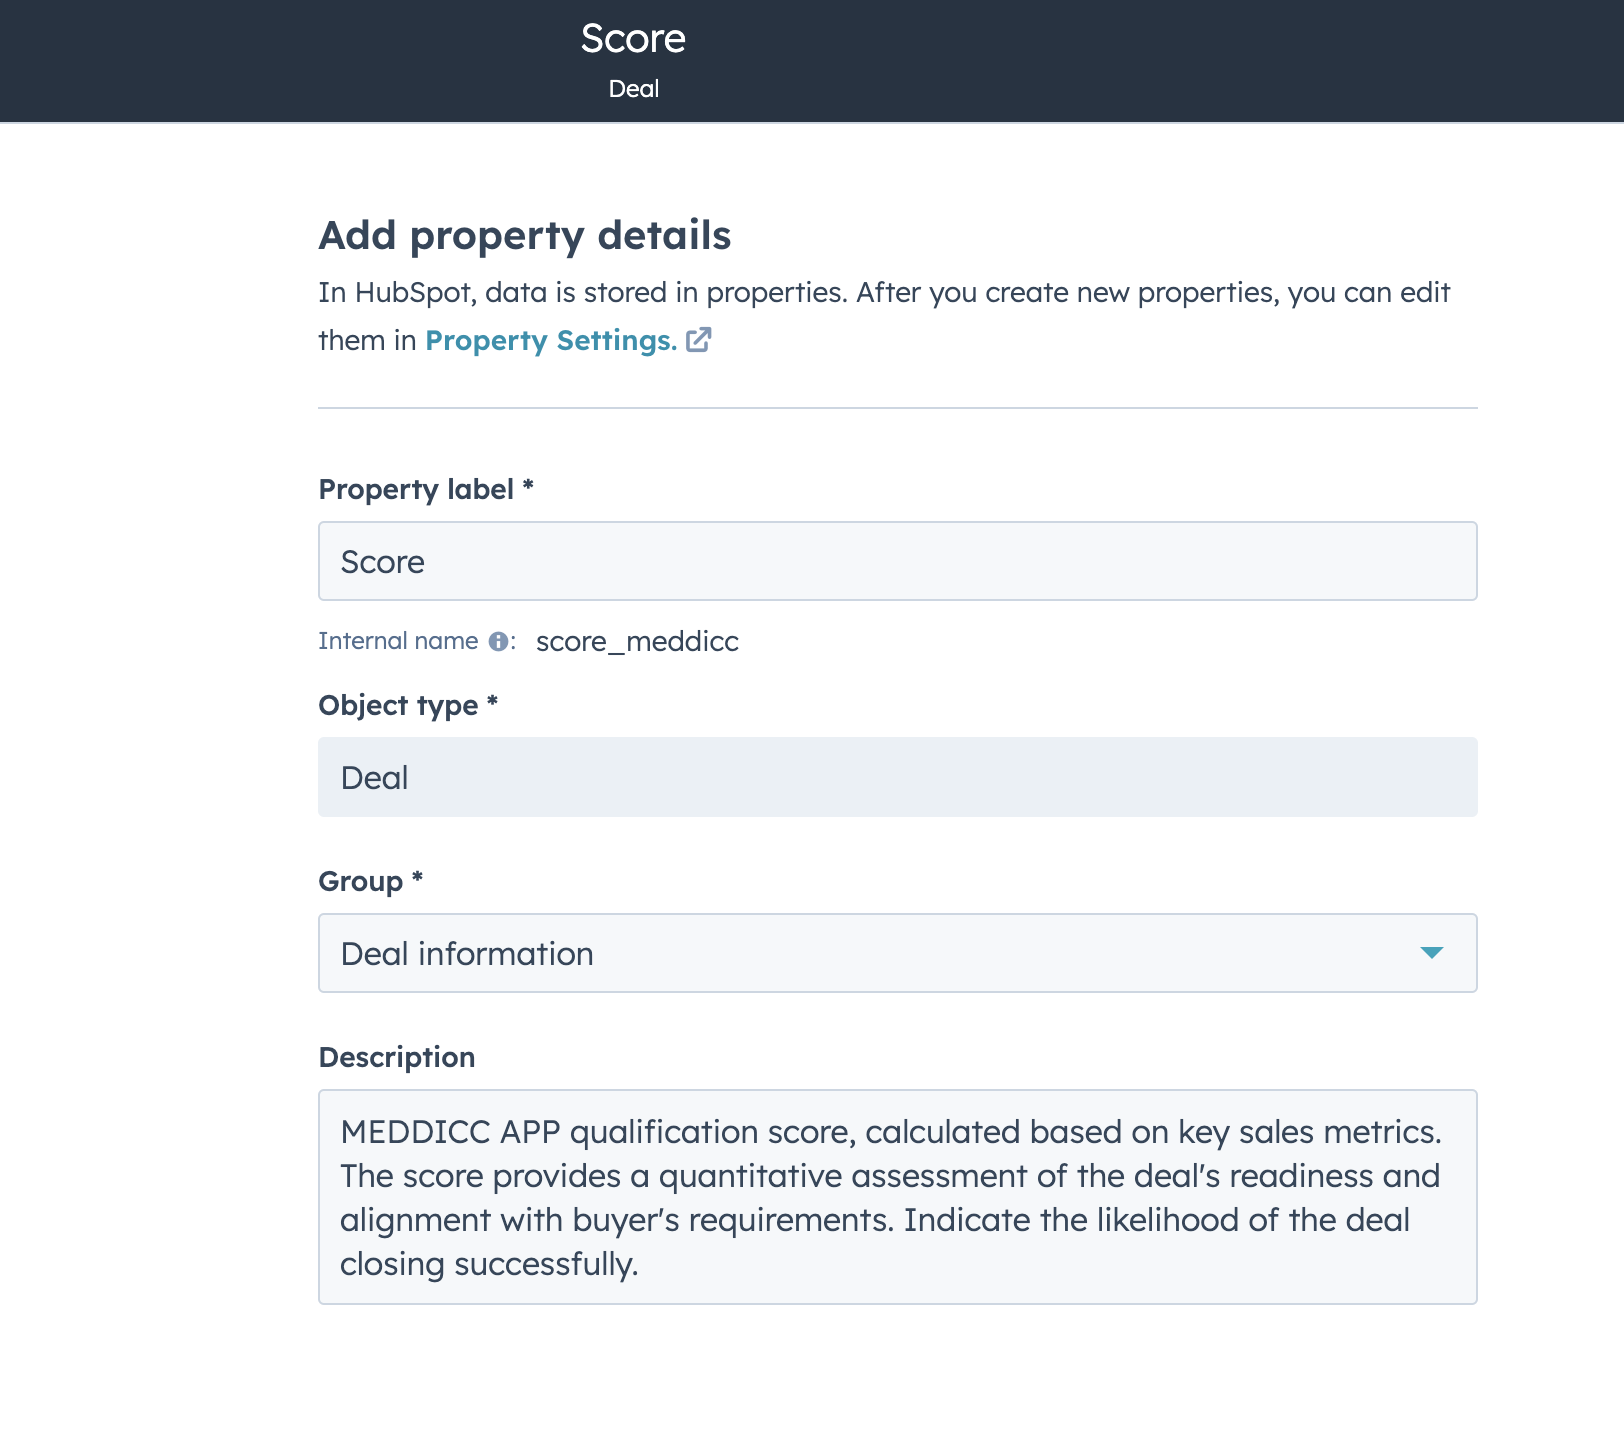Click the Description field caption
The height and width of the screenshot is (1434, 1624).
[x=396, y=1057]
